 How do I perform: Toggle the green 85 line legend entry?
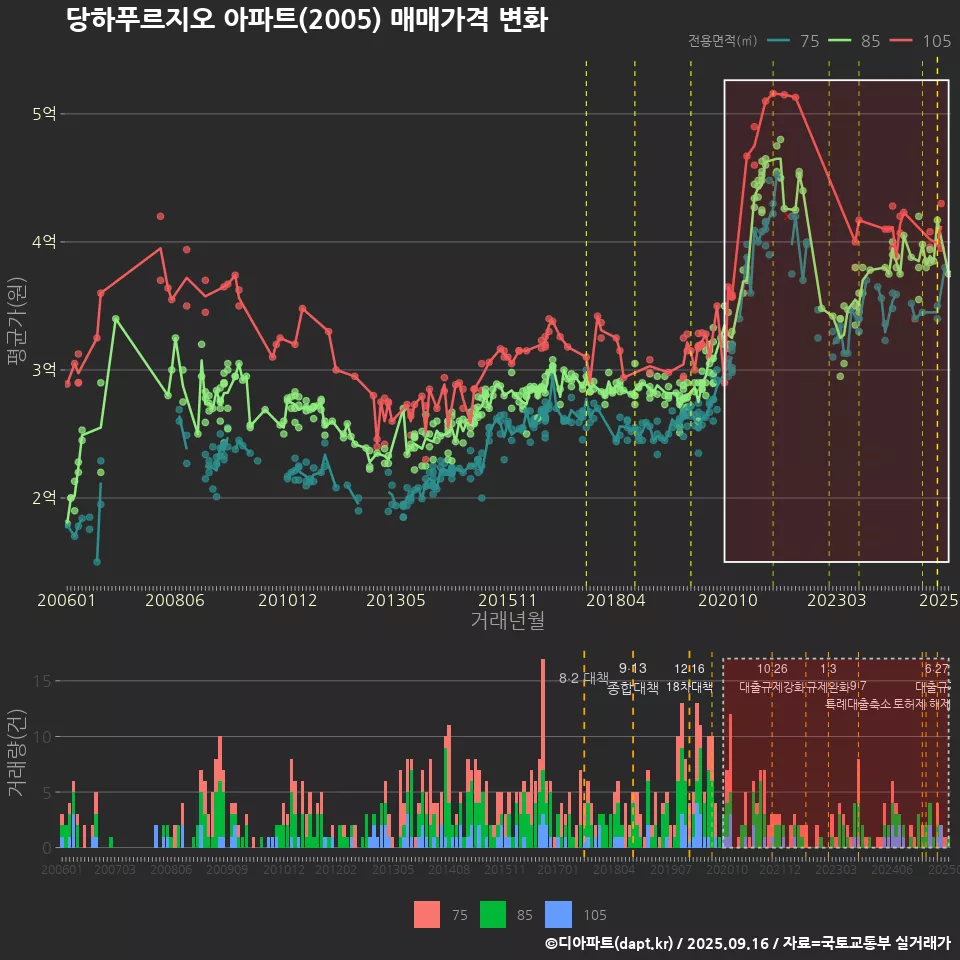pos(854,41)
